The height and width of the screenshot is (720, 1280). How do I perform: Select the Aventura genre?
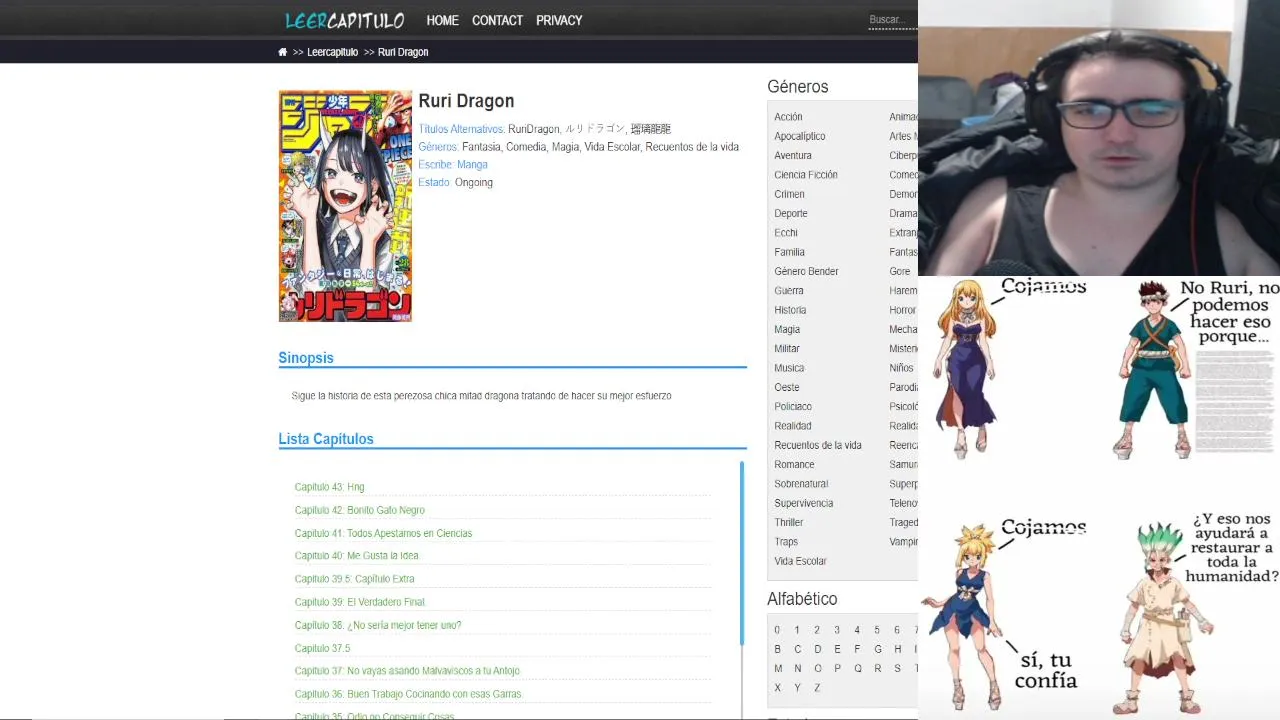point(793,155)
